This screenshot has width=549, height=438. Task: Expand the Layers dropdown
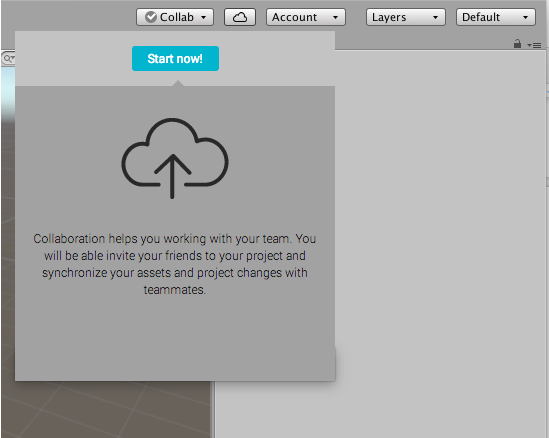tap(405, 17)
